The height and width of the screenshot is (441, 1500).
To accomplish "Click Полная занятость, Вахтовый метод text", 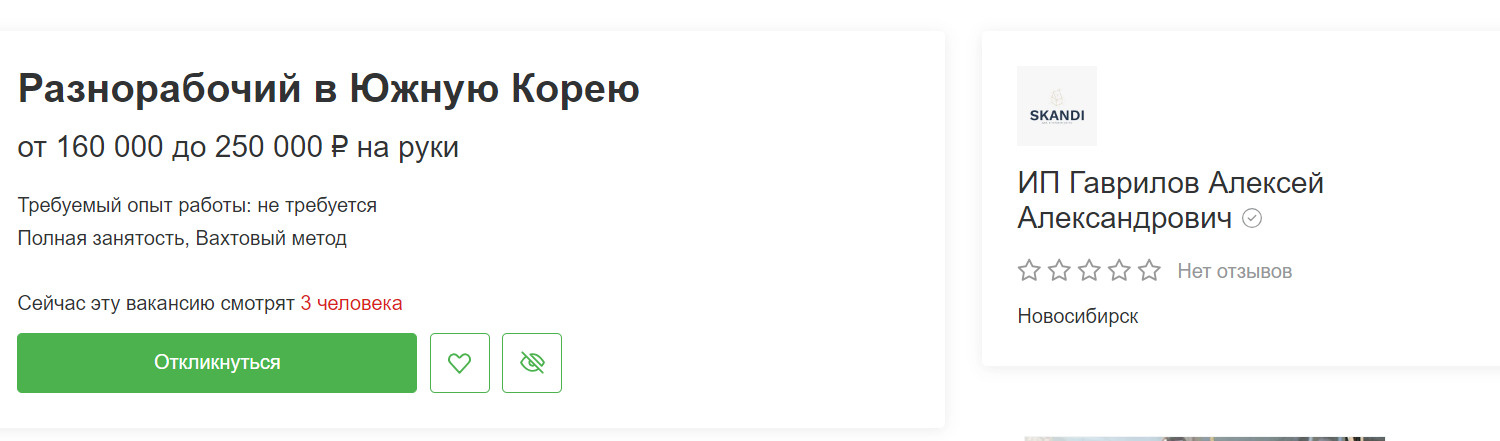I will 182,238.
